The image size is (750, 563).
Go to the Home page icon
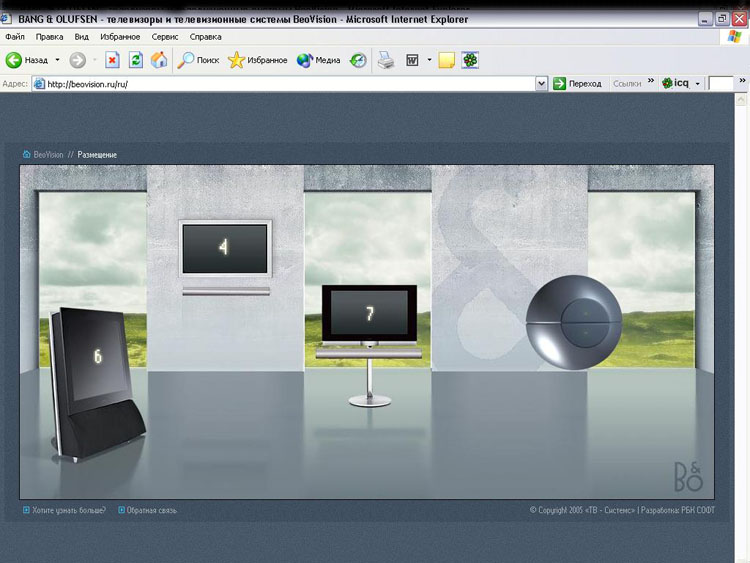(x=159, y=60)
